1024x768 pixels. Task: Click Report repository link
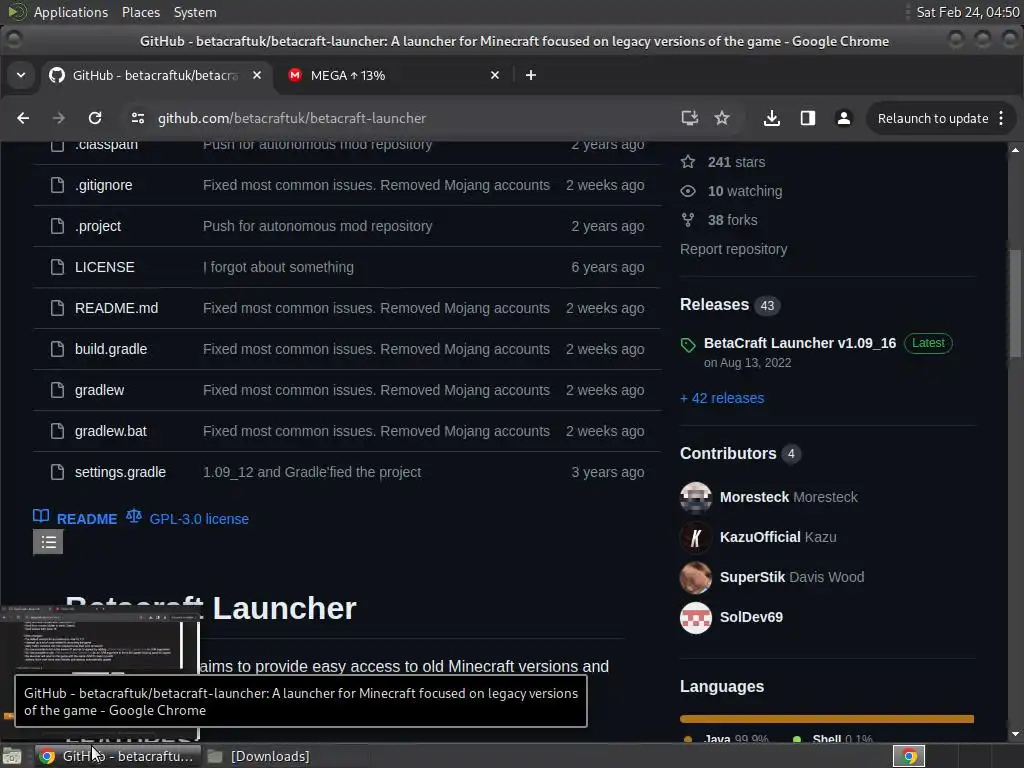pyautogui.click(x=733, y=249)
